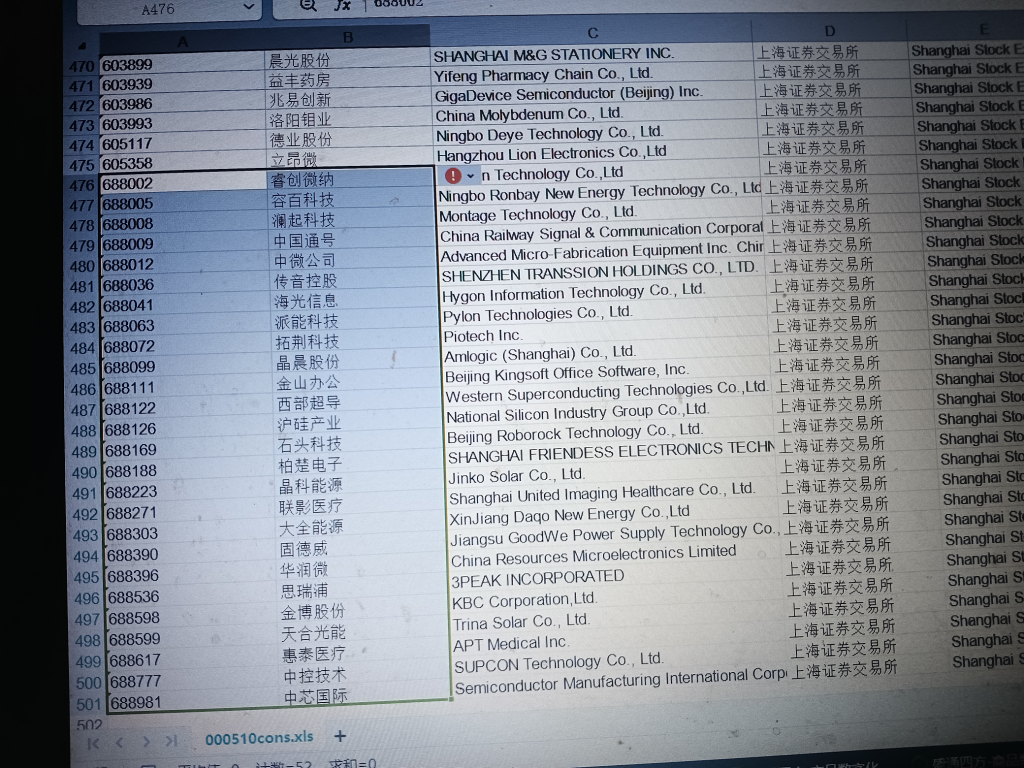The height and width of the screenshot is (768, 1024).
Task: Click the Name Box showing A476
Action: tap(170, 9)
